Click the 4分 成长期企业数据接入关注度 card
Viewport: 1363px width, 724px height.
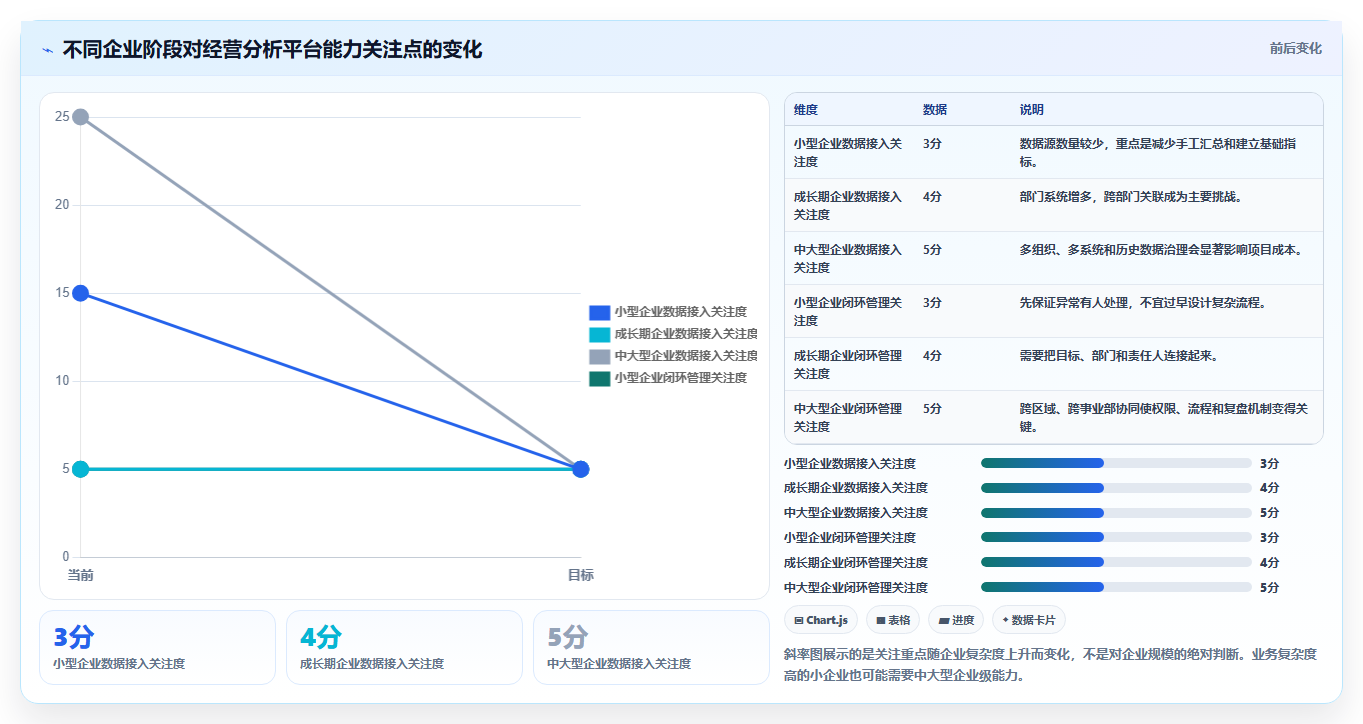point(404,647)
